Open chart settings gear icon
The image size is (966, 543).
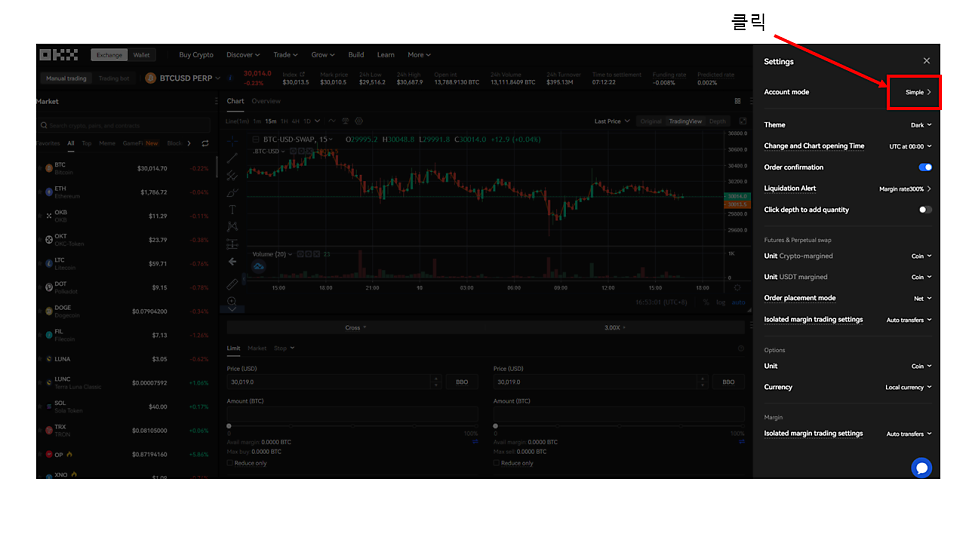tap(359, 121)
